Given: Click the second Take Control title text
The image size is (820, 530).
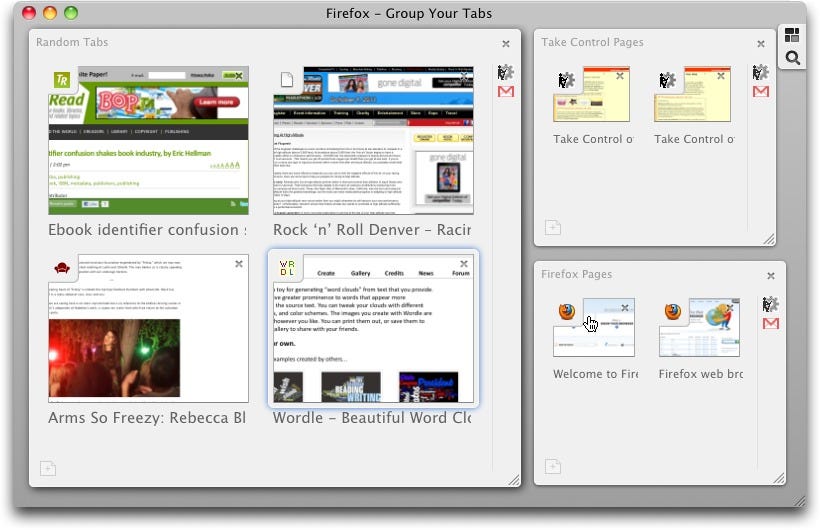Looking at the screenshot, I should pos(694,139).
